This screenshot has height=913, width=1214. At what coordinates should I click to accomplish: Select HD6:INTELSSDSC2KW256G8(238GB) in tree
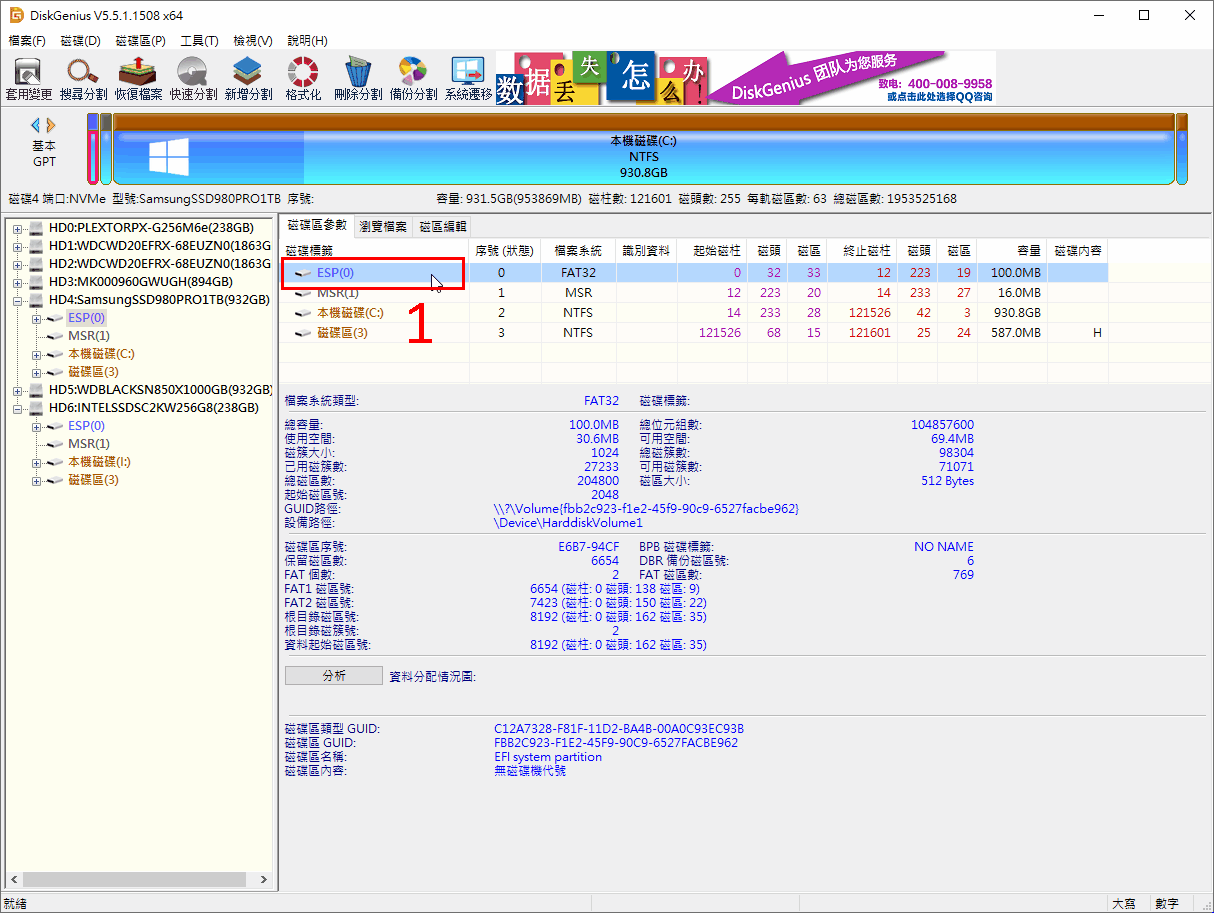[153, 408]
